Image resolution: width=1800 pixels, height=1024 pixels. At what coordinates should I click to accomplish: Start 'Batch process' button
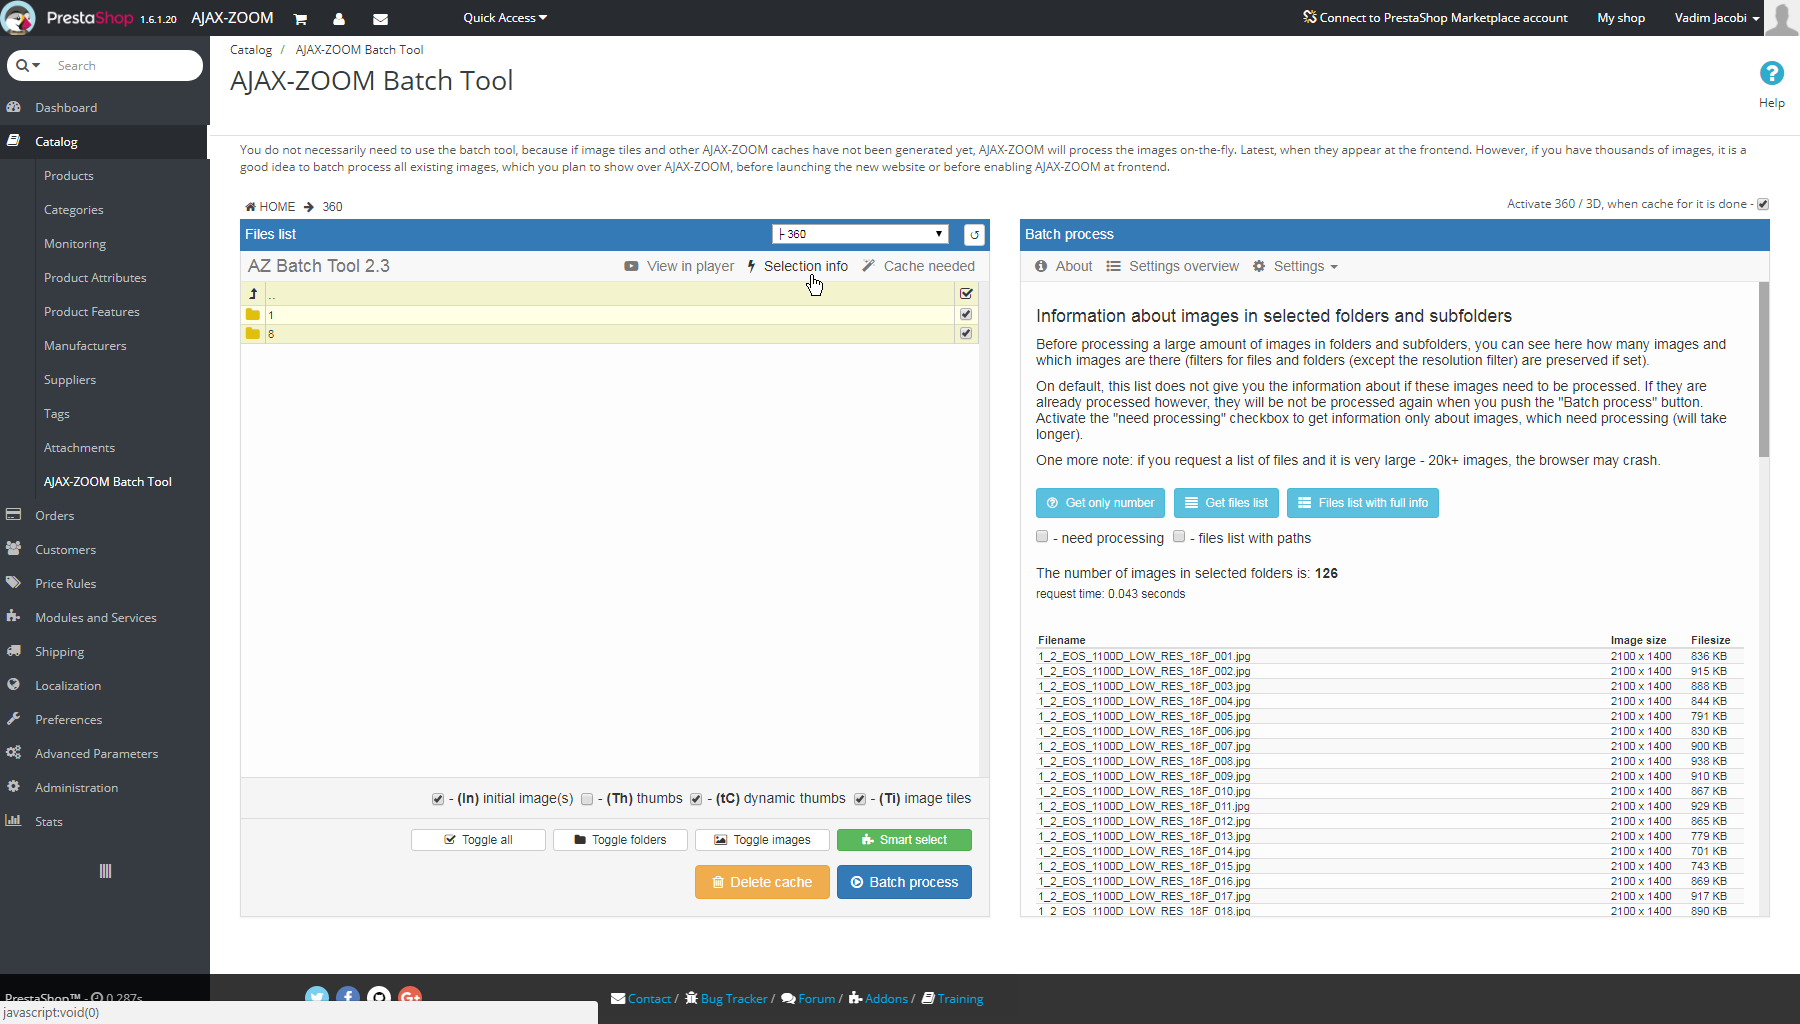coord(904,882)
